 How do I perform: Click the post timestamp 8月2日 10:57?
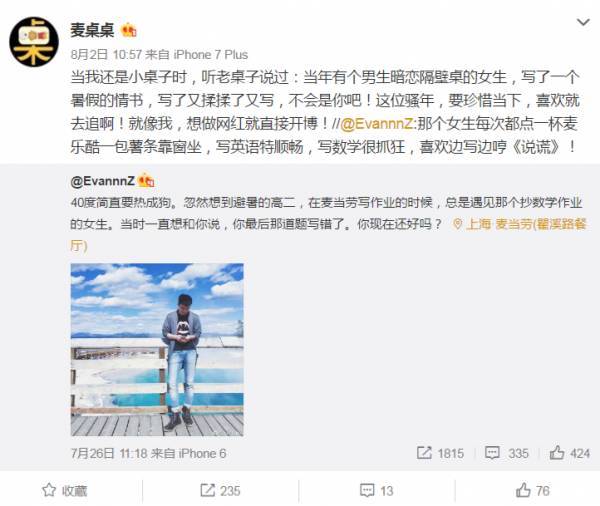click(x=106, y=55)
